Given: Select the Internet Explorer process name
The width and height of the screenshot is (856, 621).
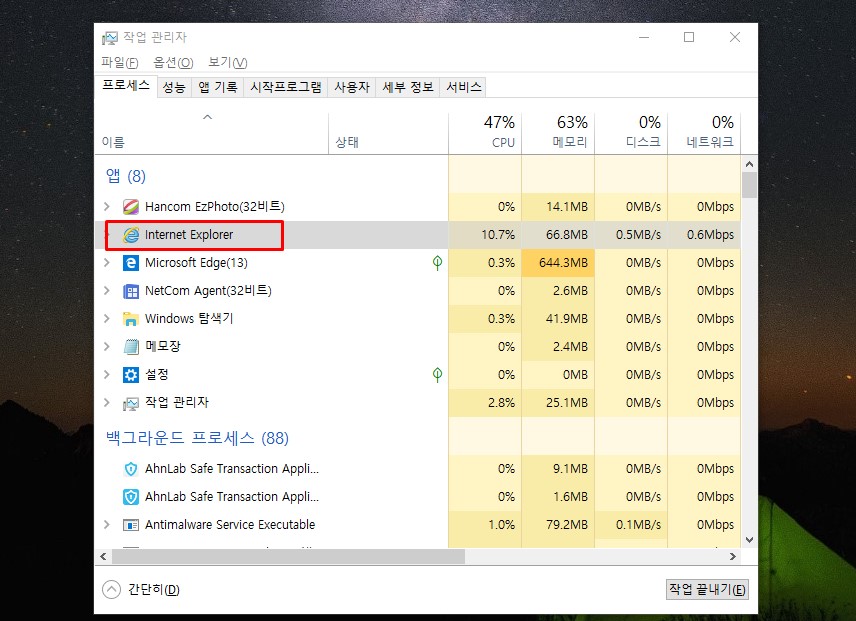Looking at the screenshot, I should pos(189,235).
